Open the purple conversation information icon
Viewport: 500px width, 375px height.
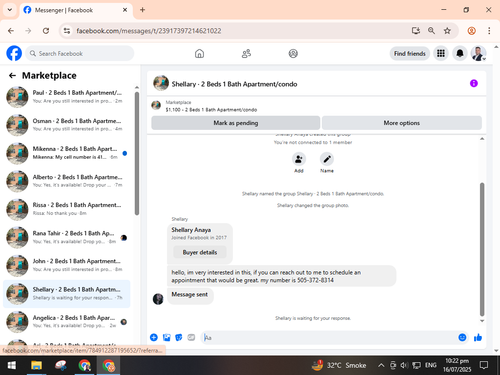pos(474,83)
